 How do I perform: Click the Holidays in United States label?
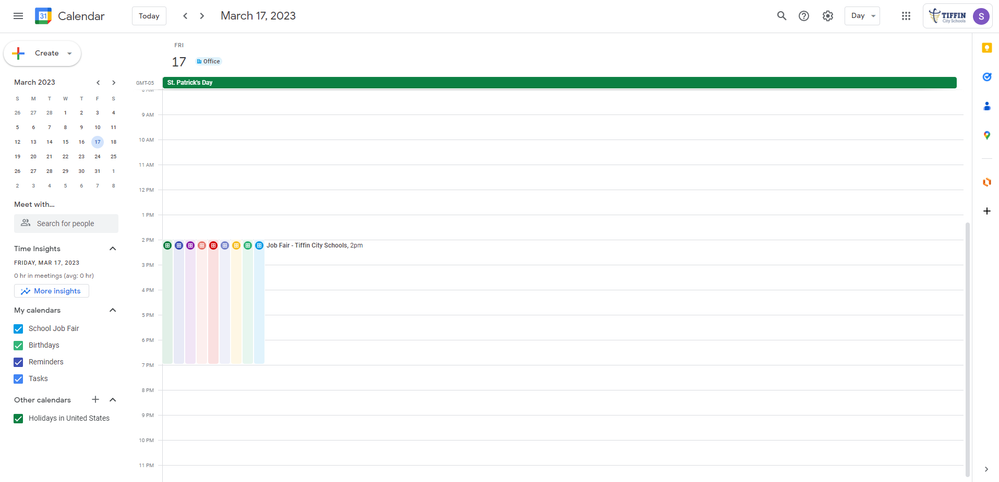[69, 418]
